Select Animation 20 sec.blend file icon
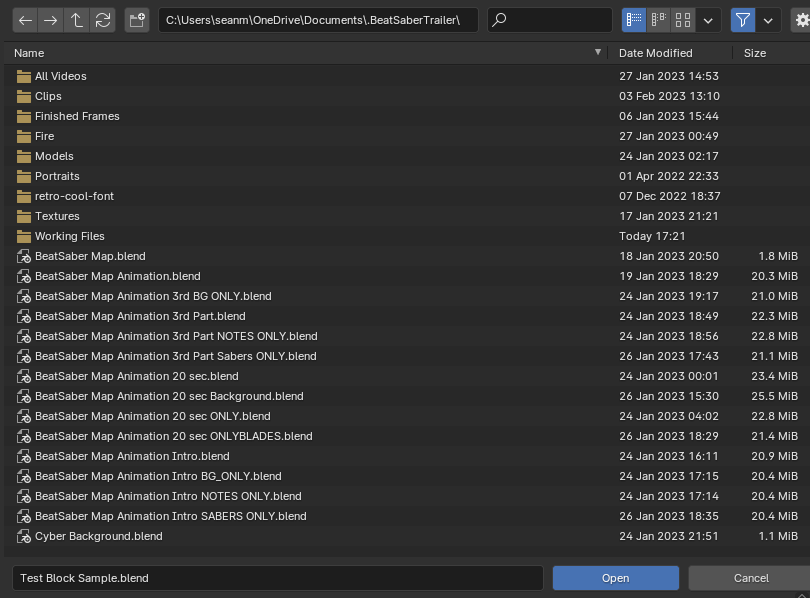 (24, 376)
